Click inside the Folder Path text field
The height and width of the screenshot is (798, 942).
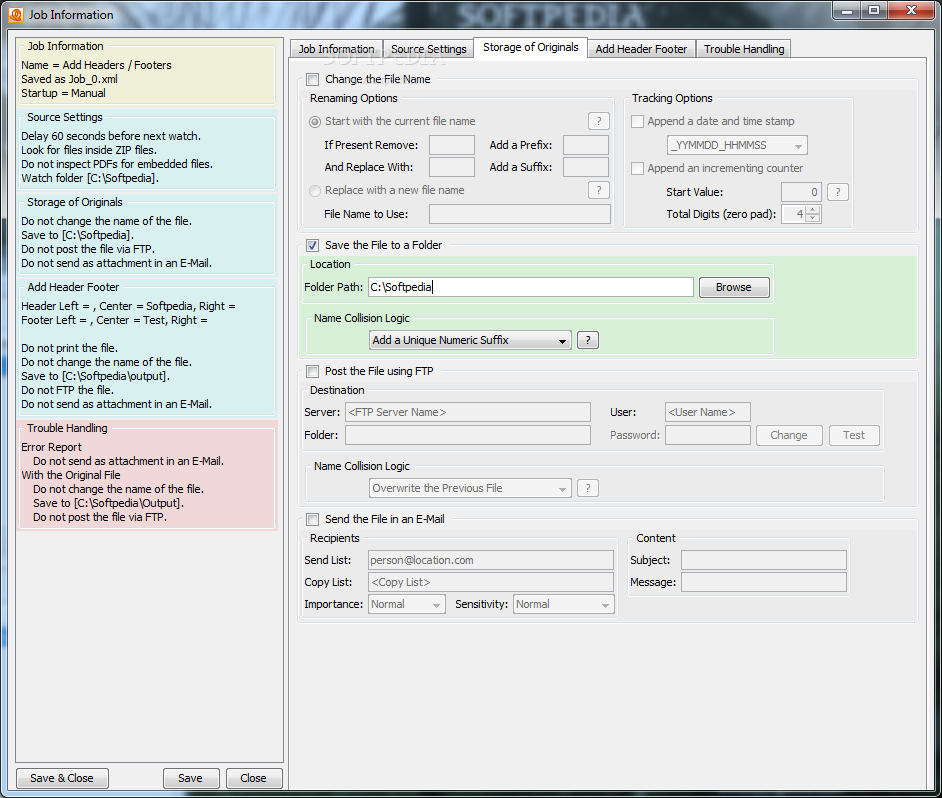pos(530,287)
